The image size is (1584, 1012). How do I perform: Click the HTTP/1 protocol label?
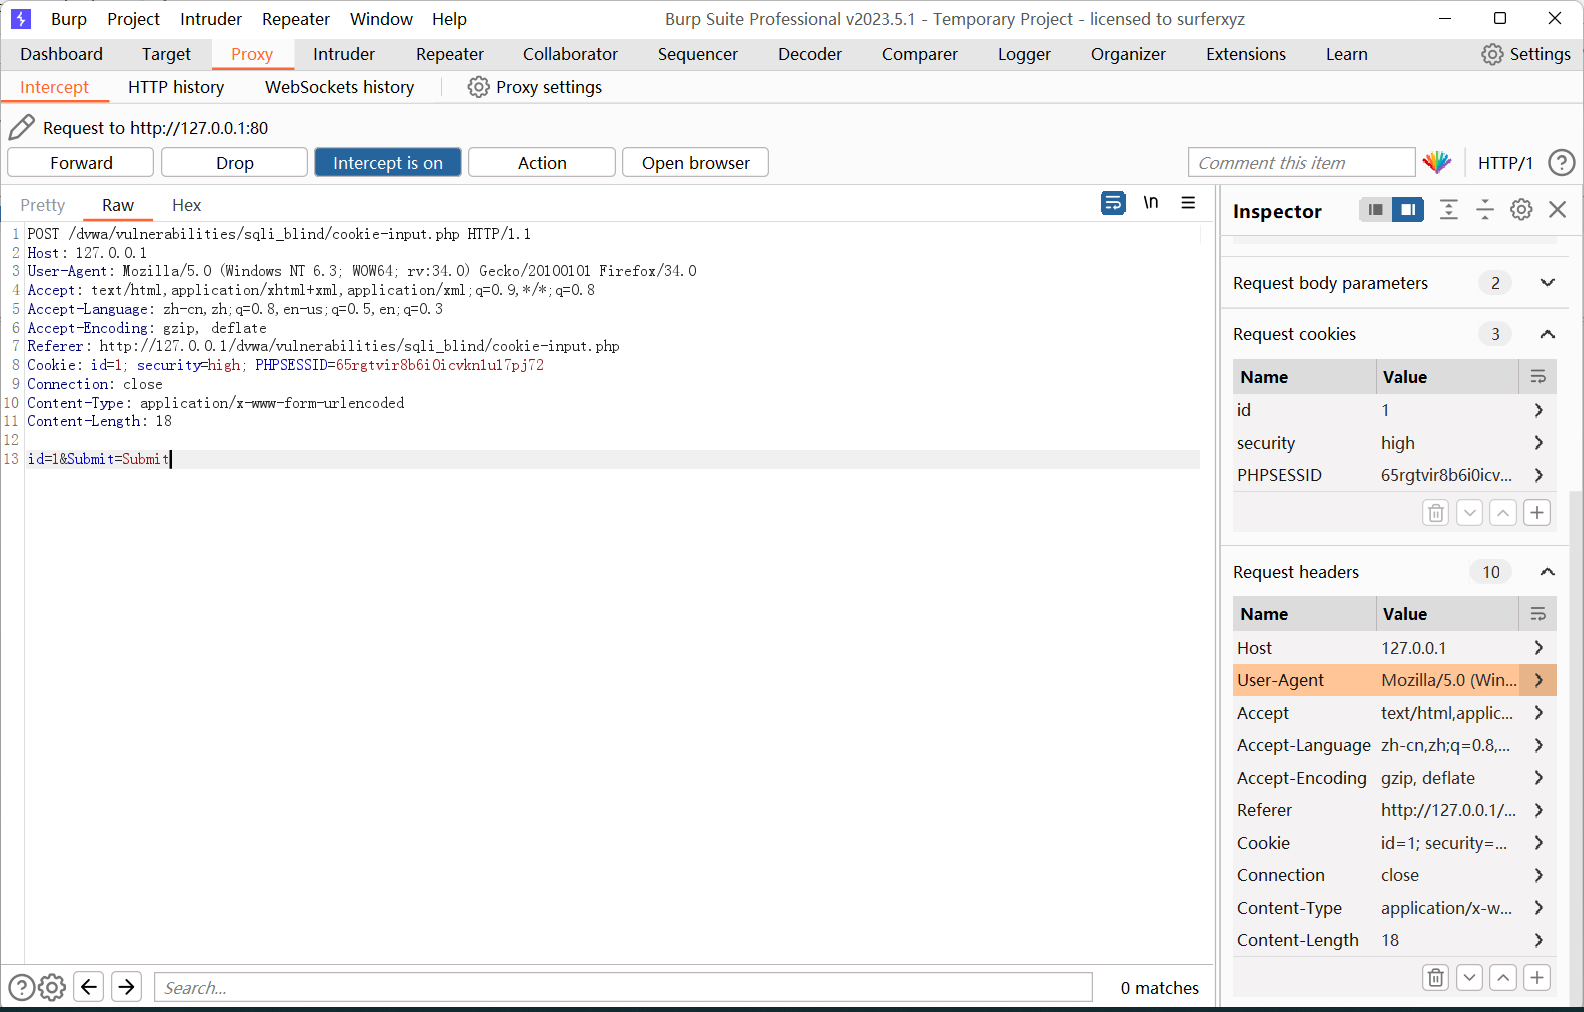[x=1505, y=163]
